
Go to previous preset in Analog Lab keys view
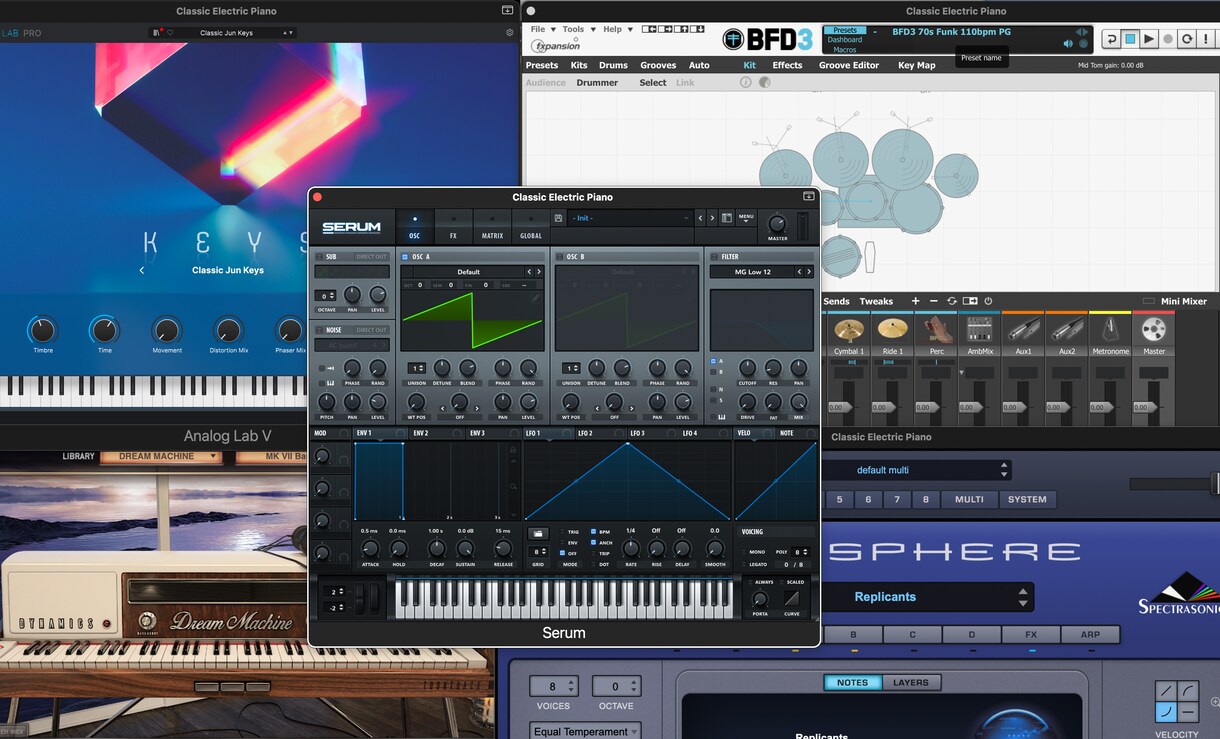(142, 270)
